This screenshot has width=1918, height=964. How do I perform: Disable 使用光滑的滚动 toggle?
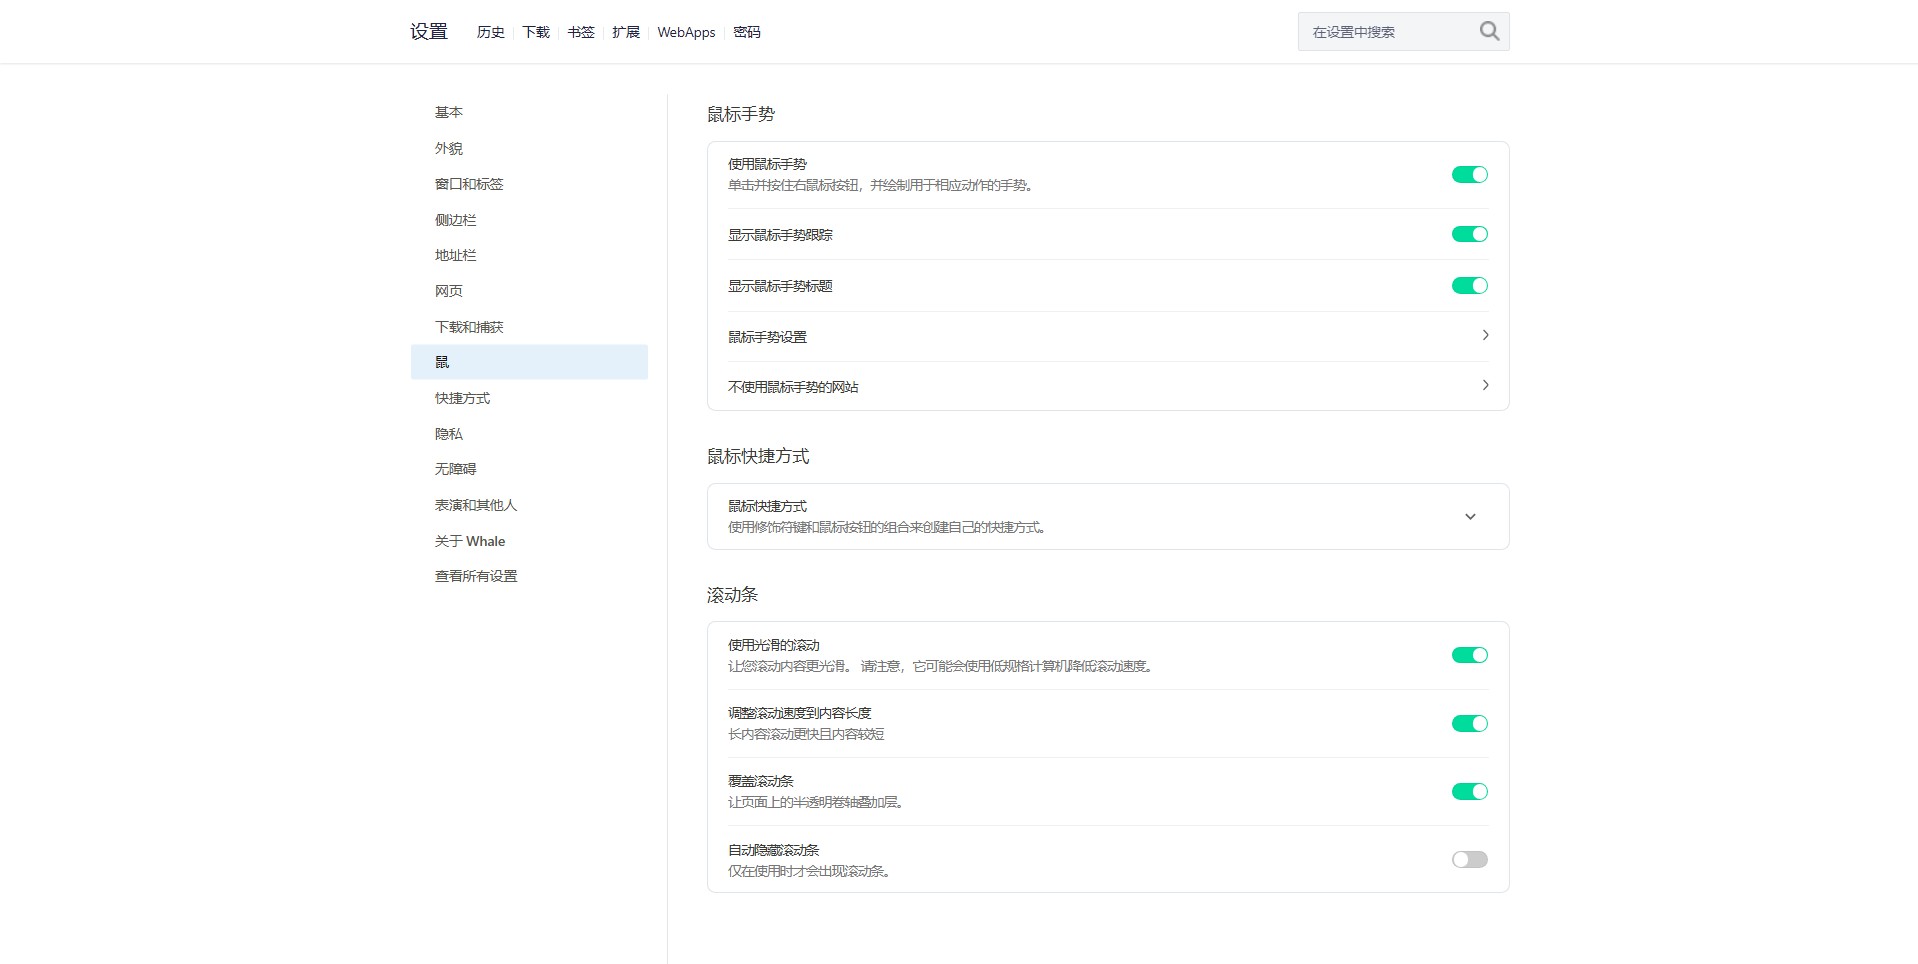1469,655
